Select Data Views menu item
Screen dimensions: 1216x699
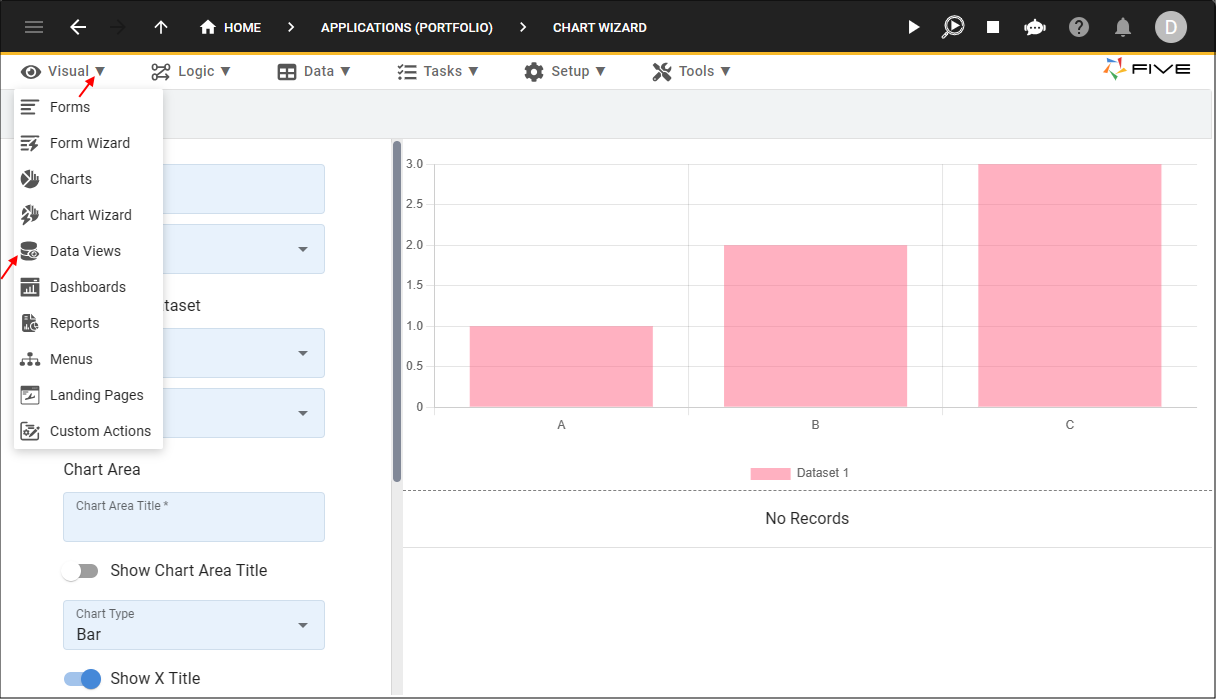[88, 251]
